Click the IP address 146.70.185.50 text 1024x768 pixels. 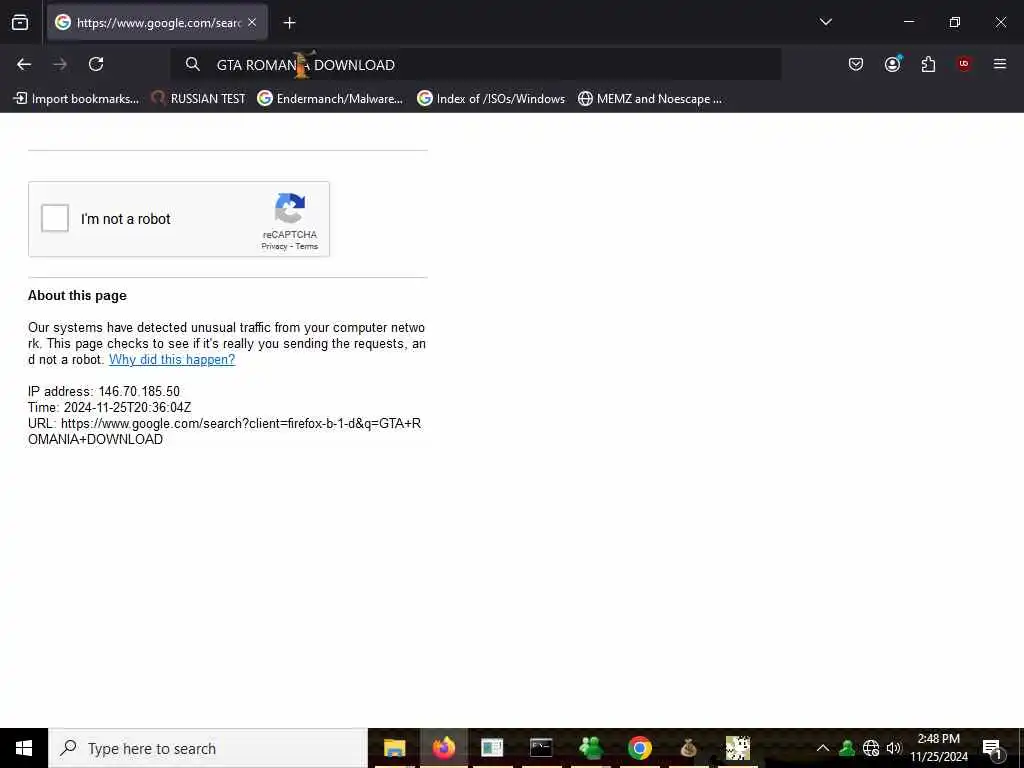(104, 391)
